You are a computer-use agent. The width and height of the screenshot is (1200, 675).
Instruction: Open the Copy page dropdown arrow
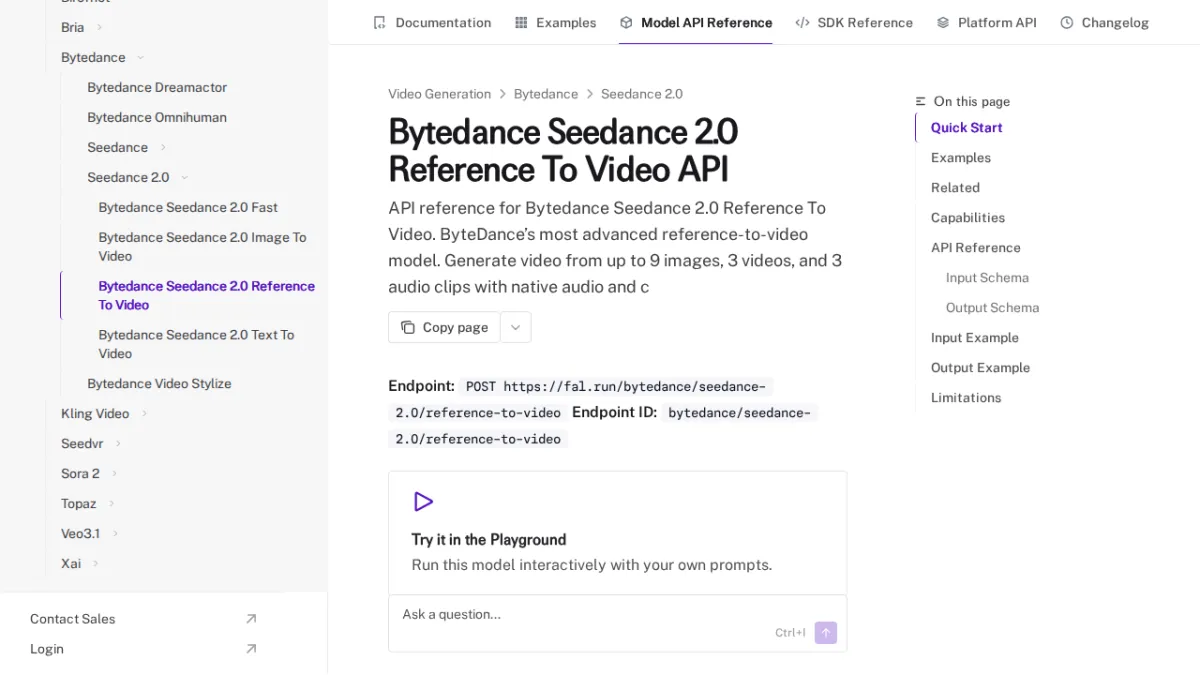point(516,327)
